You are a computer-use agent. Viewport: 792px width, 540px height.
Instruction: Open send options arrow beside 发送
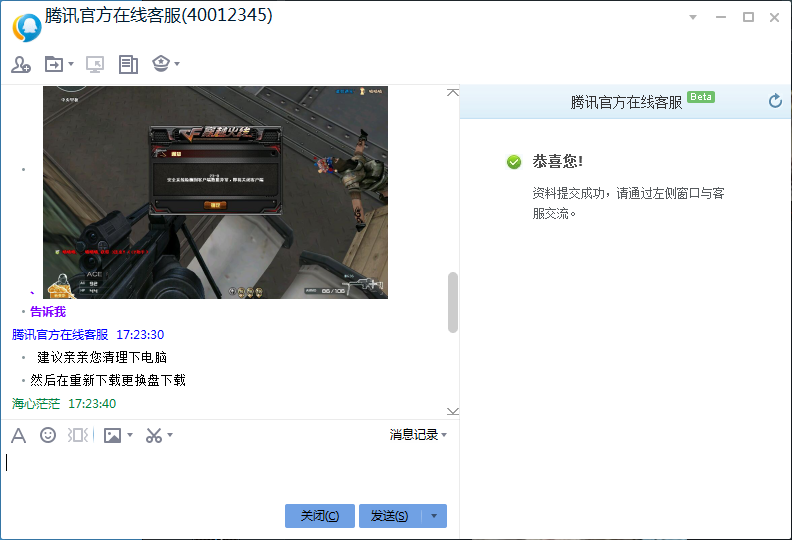tap(434, 516)
